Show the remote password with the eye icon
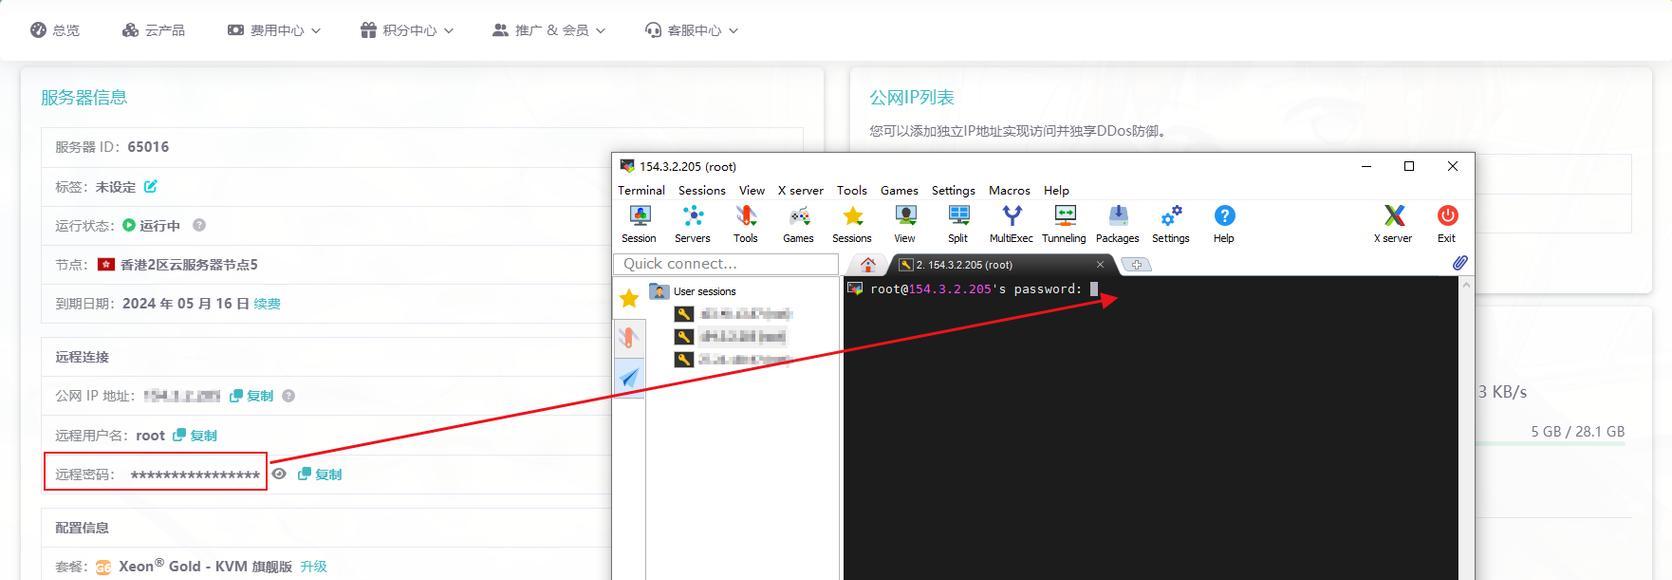The image size is (1672, 580). click(279, 474)
